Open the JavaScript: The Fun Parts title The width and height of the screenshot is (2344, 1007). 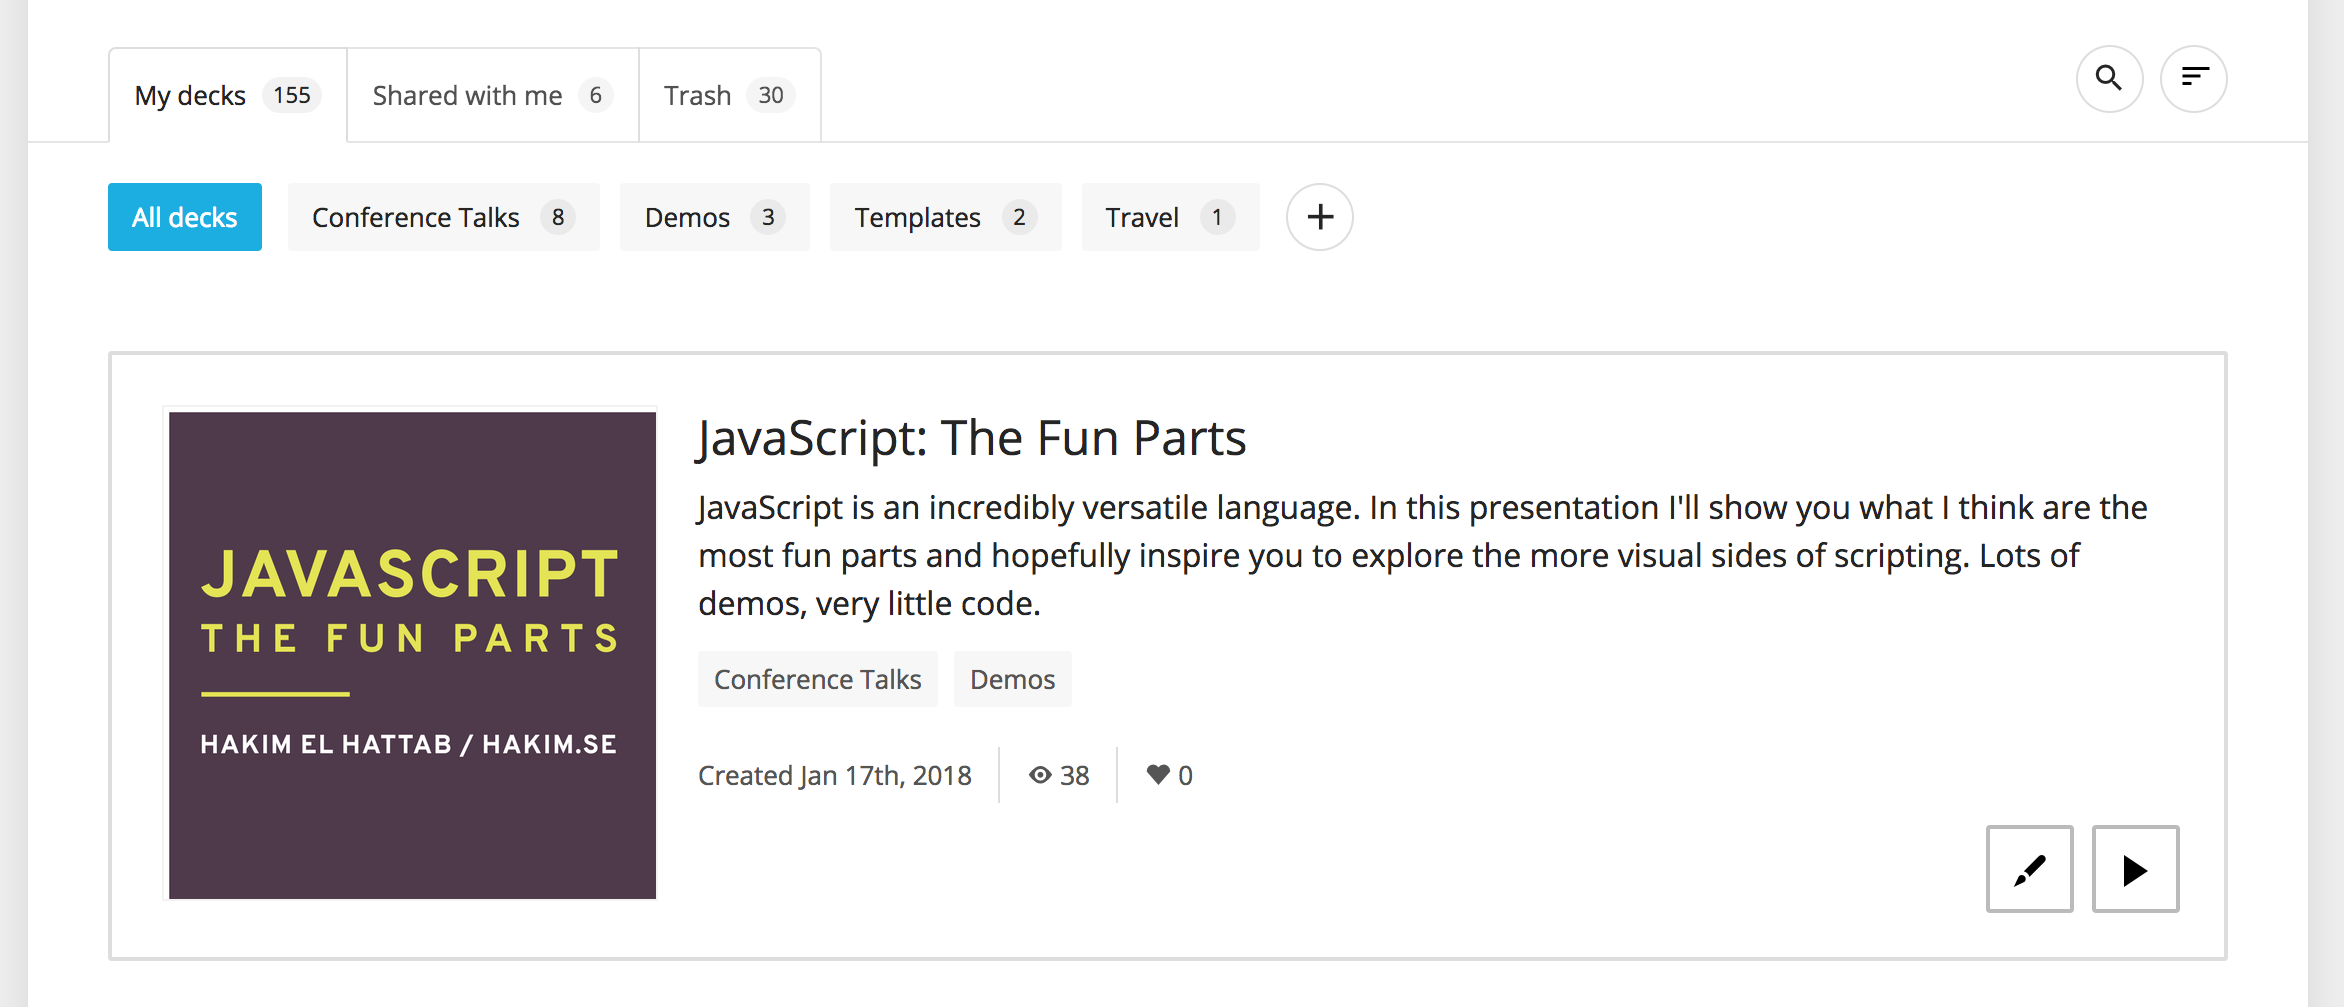(x=971, y=438)
